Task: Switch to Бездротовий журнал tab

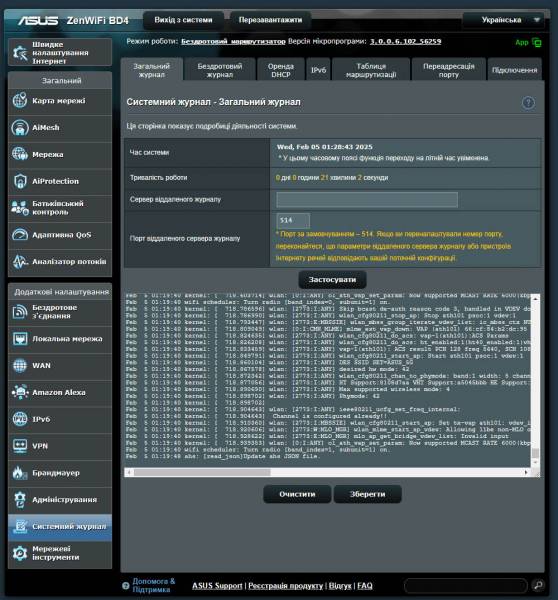Action: tap(220, 70)
